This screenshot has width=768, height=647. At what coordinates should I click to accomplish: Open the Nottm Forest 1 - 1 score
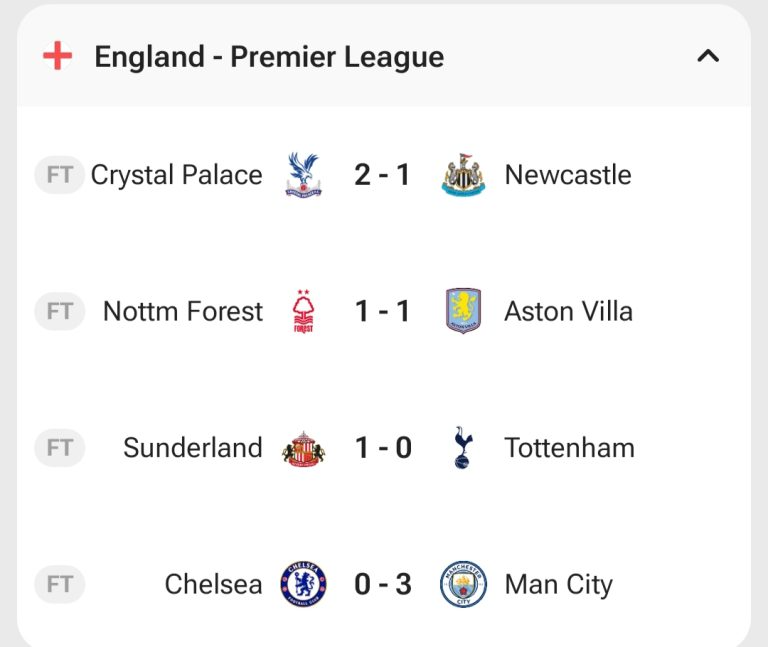point(382,311)
